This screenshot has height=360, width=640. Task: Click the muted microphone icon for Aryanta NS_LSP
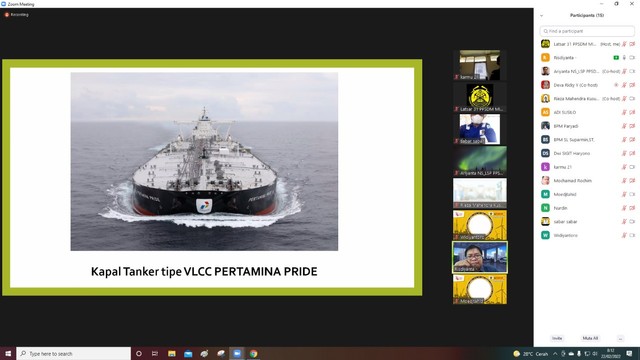tap(624, 71)
